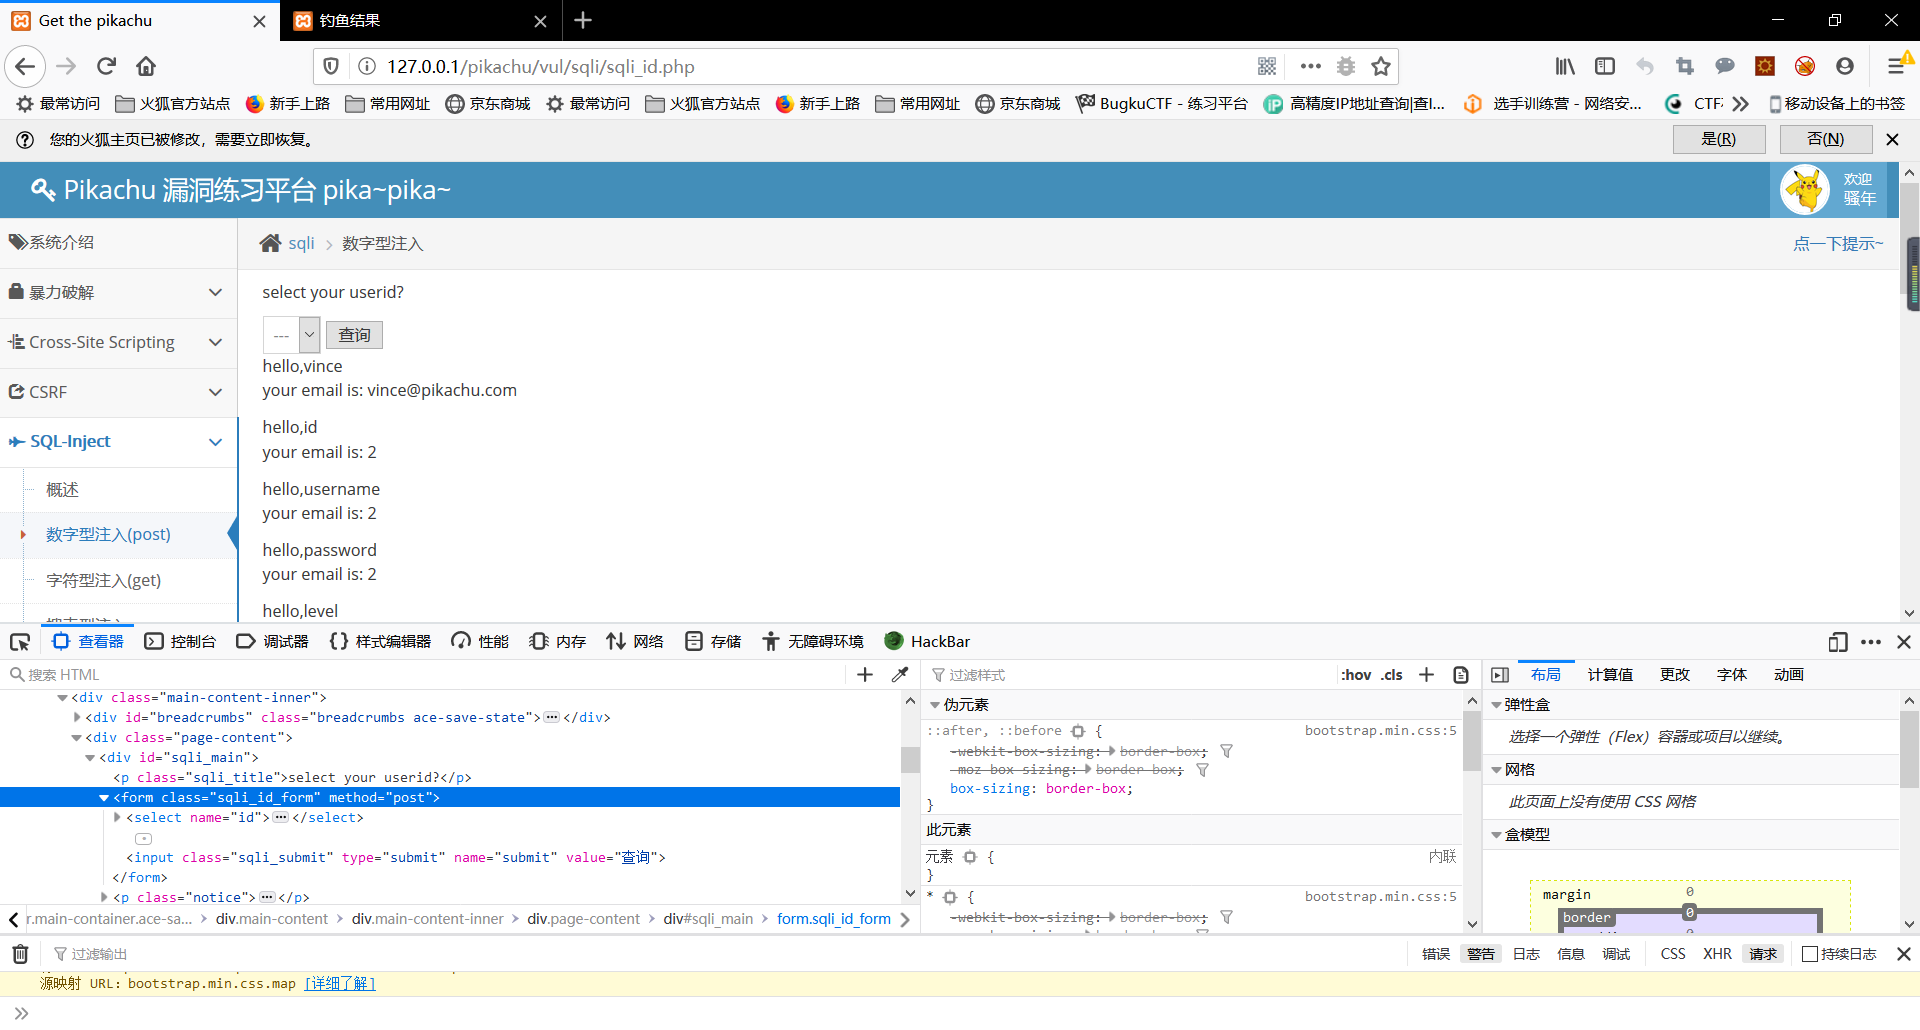Enable the persist logs checkbox
Viewport: 1920px width, 1030px height.
(x=1809, y=954)
